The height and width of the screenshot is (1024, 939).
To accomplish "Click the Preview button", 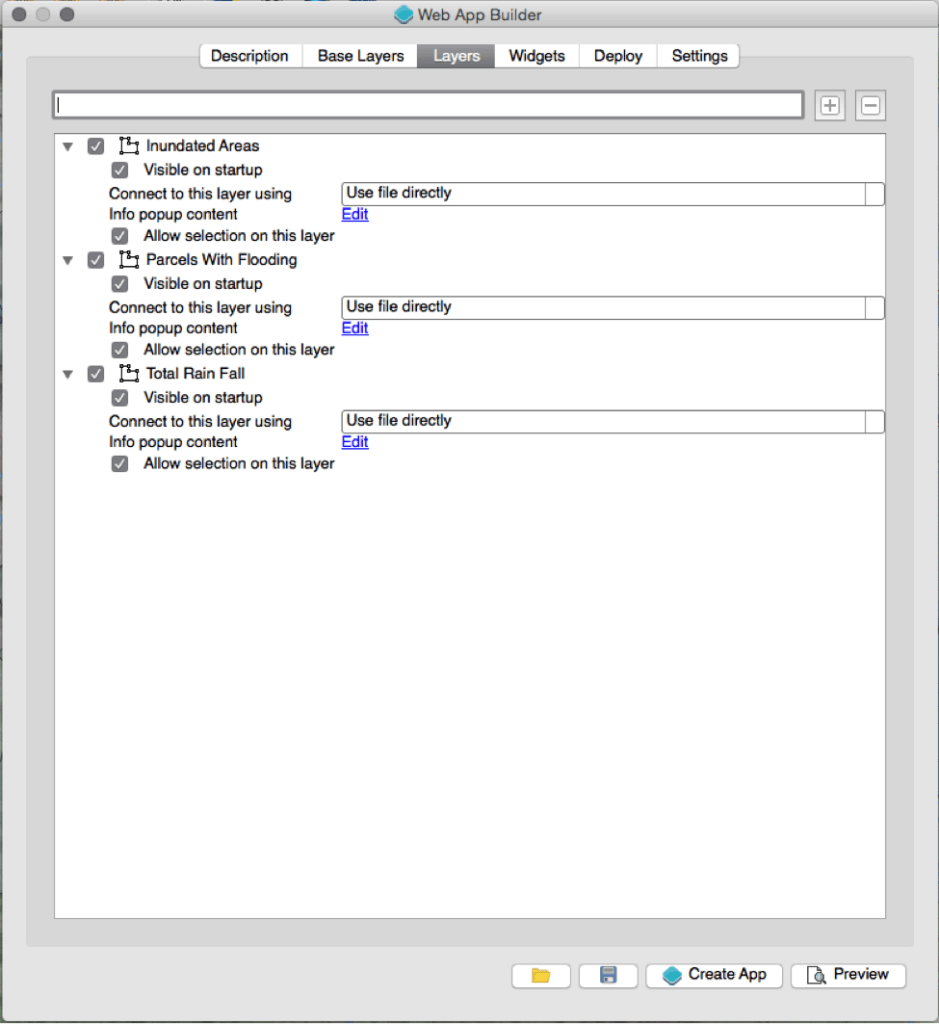I will click(x=848, y=975).
